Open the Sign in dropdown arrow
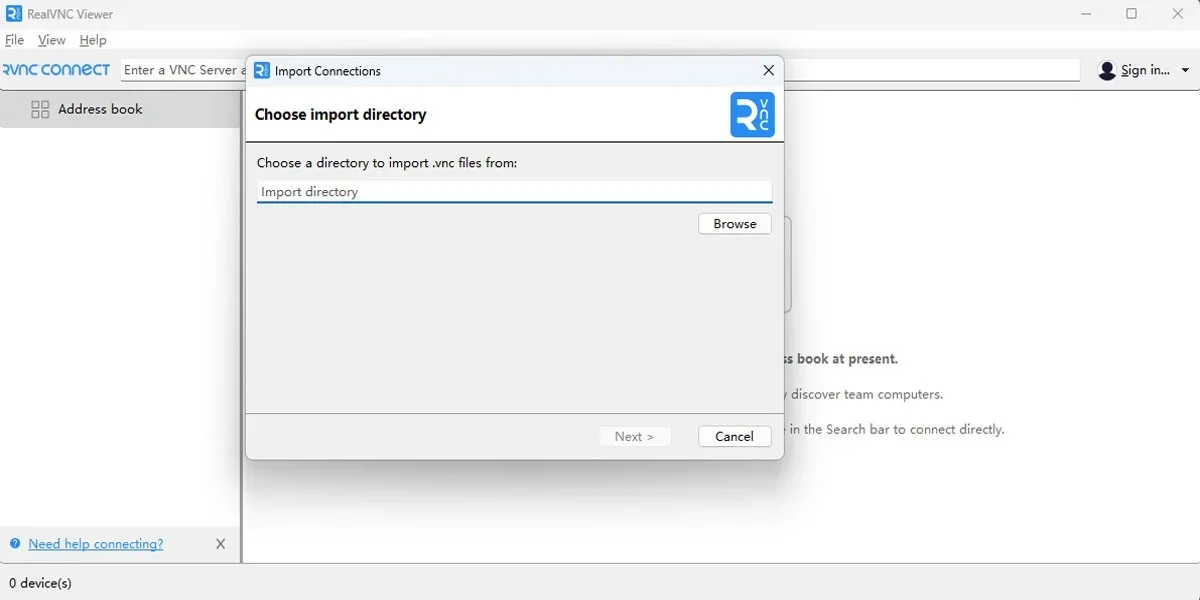The width and height of the screenshot is (1200, 600). pyautogui.click(x=1185, y=71)
